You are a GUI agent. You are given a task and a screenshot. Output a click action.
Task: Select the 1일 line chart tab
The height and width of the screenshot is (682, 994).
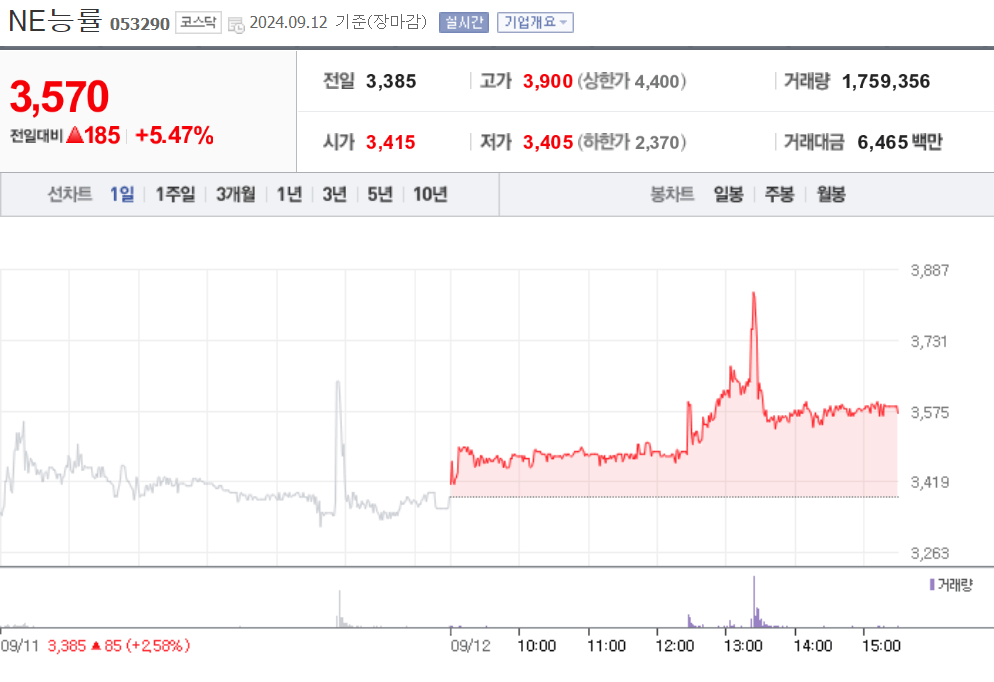[x=122, y=194]
